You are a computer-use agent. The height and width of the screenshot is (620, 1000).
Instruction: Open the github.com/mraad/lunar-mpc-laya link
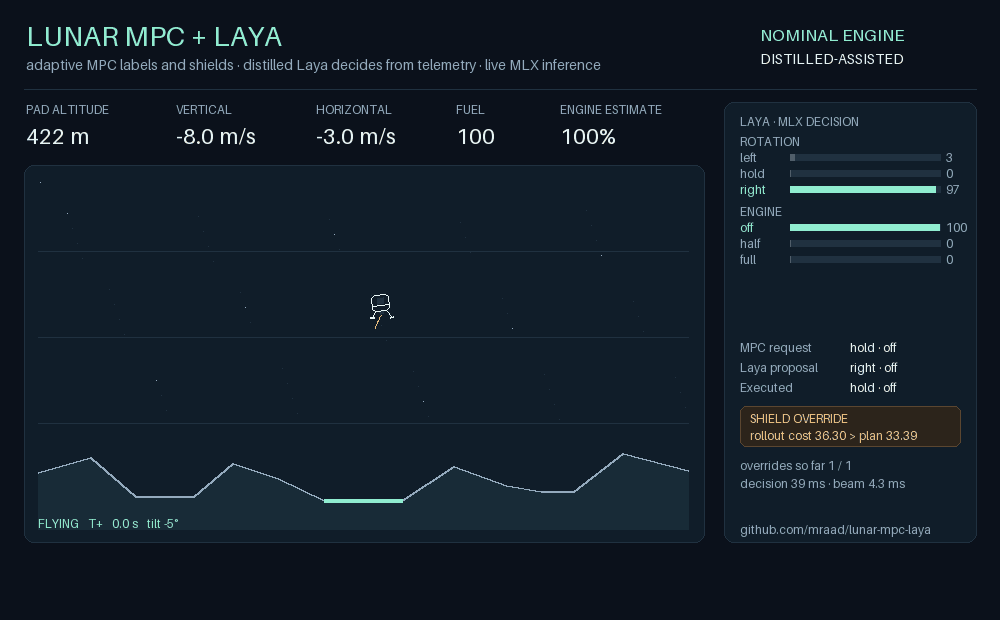(835, 530)
